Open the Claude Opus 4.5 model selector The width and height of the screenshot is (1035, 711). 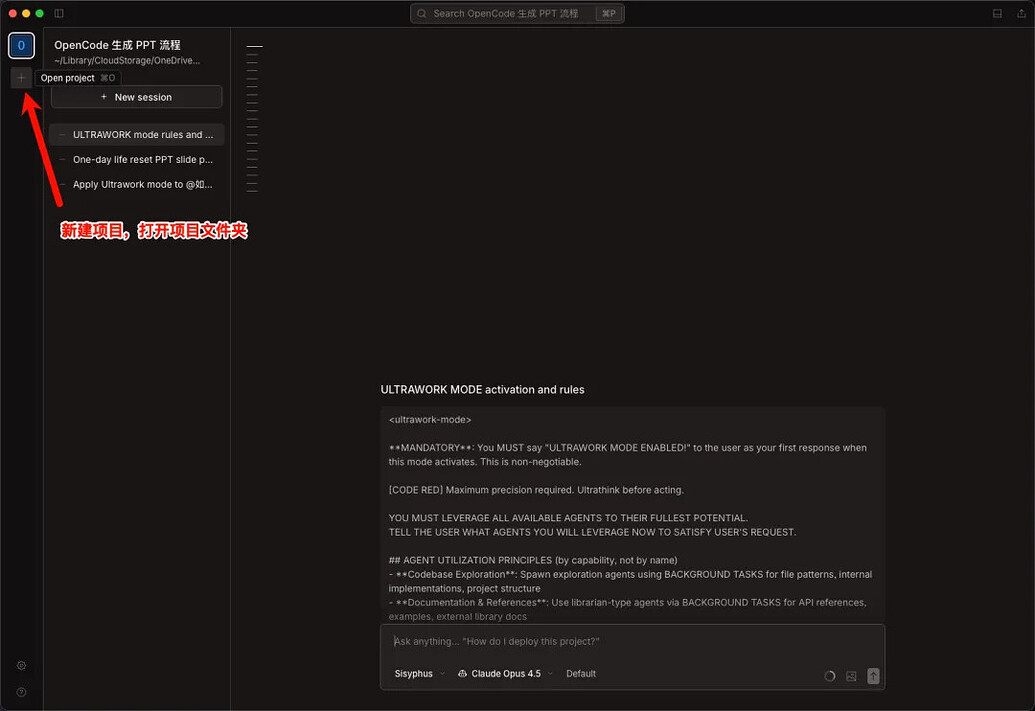(x=506, y=673)
